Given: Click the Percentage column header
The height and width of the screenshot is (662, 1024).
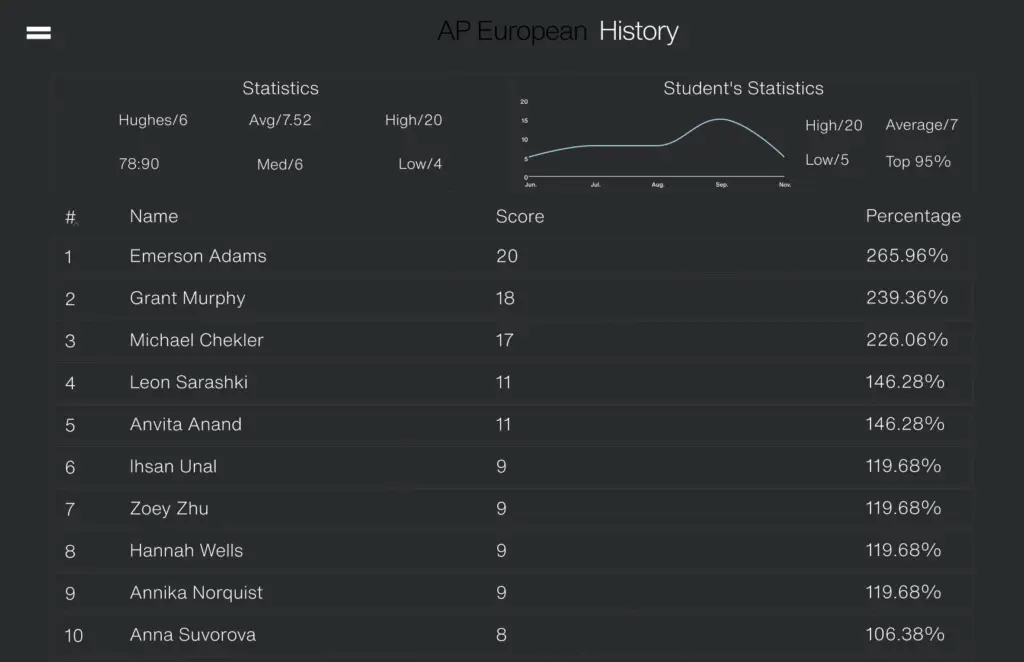Looking at the screenshot, I should pos(913,216).
